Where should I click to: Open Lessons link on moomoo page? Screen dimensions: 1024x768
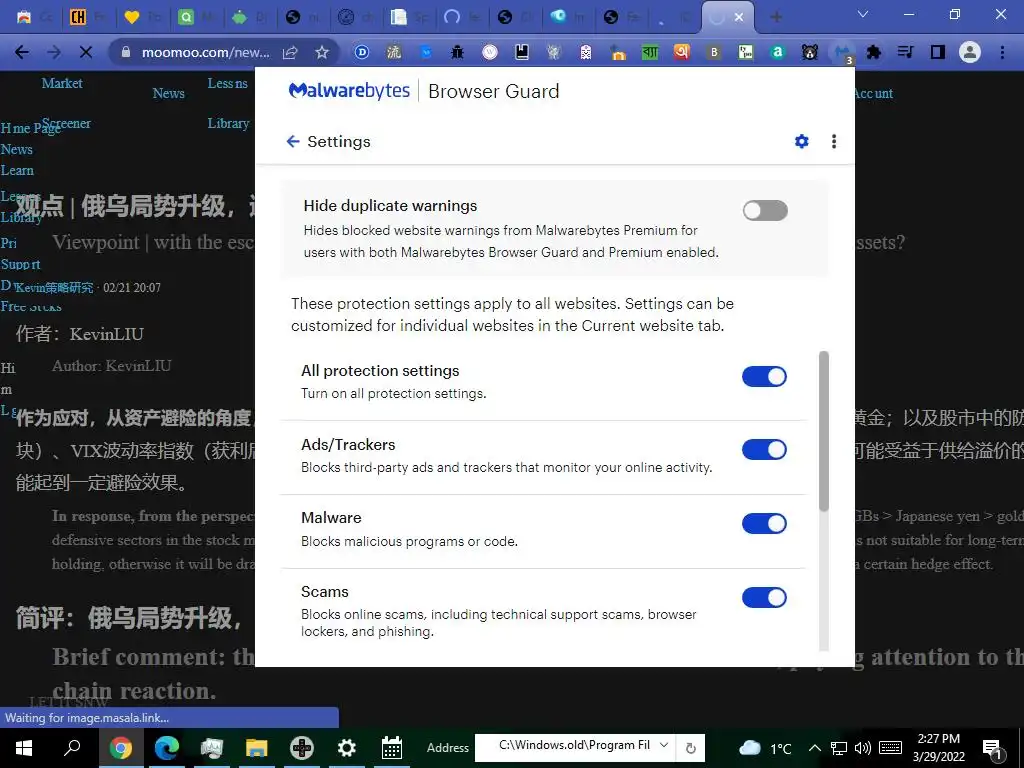227,83
